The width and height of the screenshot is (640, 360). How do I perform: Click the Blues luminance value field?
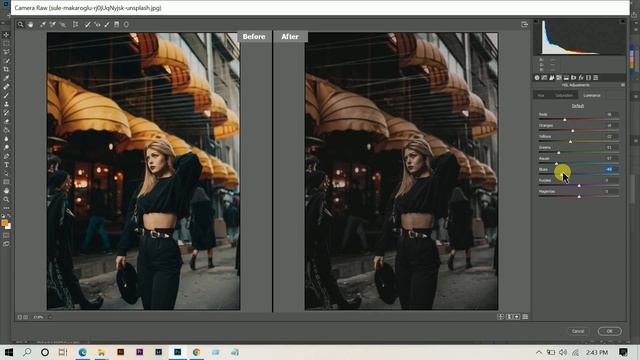click(x=610, y=169)
